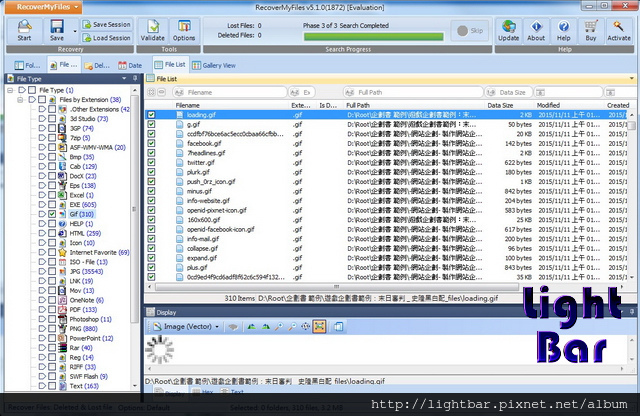640x416 pixels.
Task: Select the Rar (40) file type
Action: pyautogui.click(x=81, y=348)
